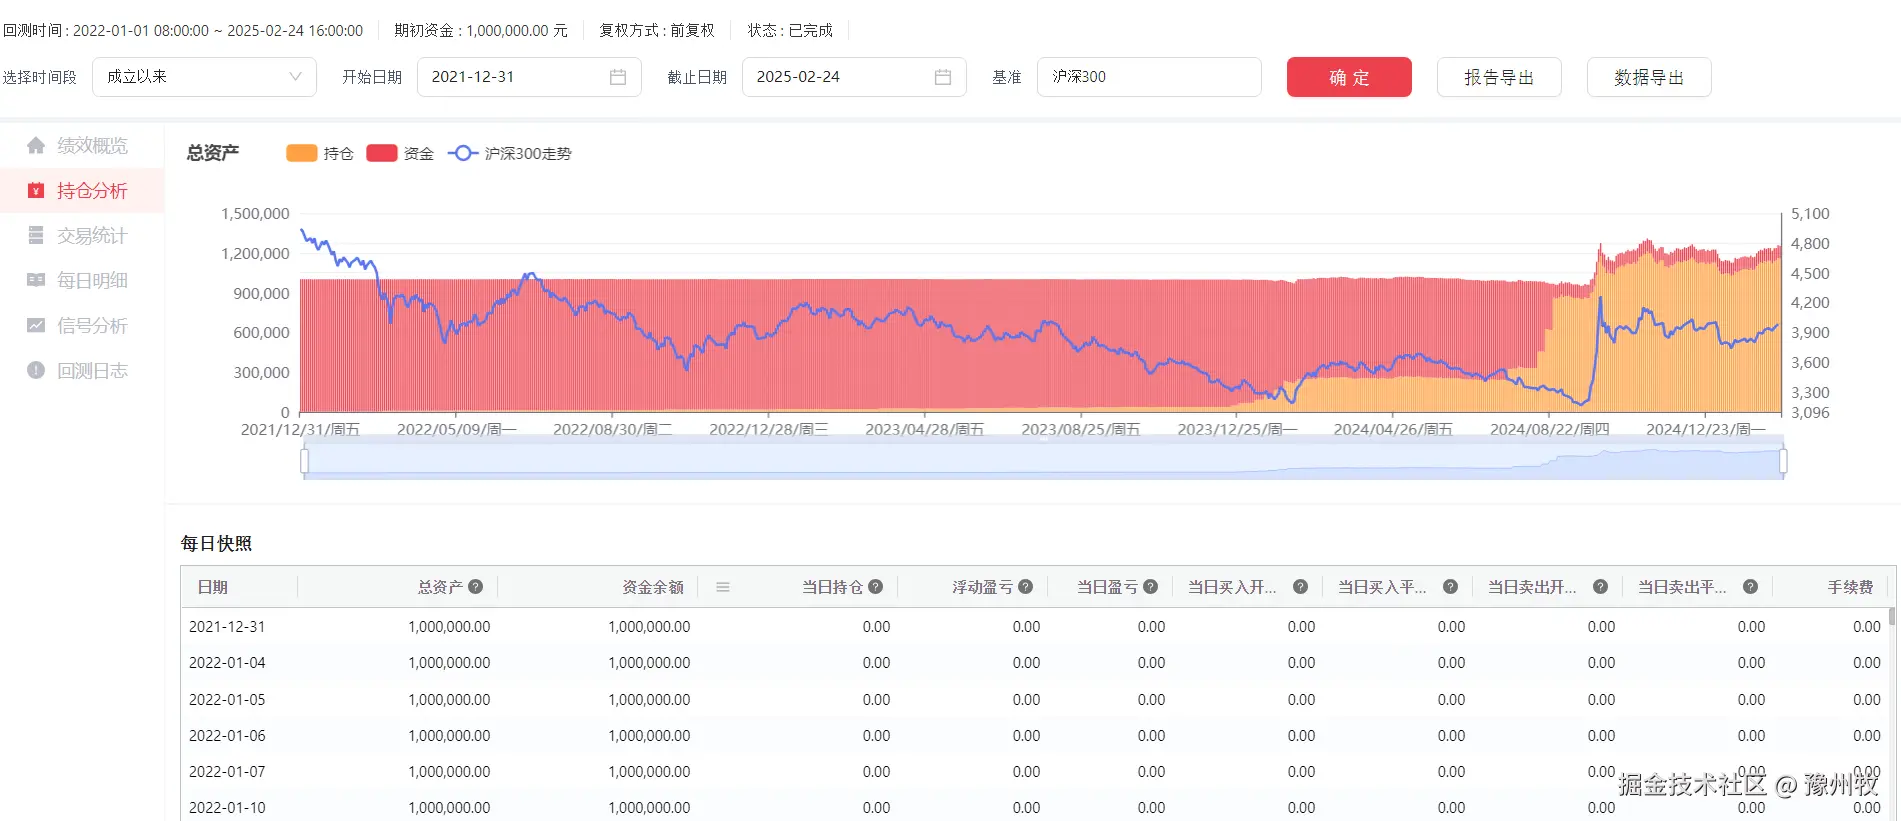Screen dimensions: 1901x821
Task: Sort by 日期 column header
Action: (x=212, y=587)
